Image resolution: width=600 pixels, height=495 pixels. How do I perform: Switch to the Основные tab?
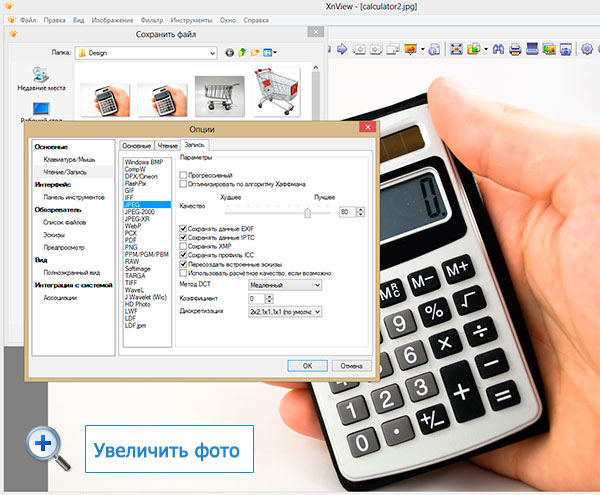(137, 146)
